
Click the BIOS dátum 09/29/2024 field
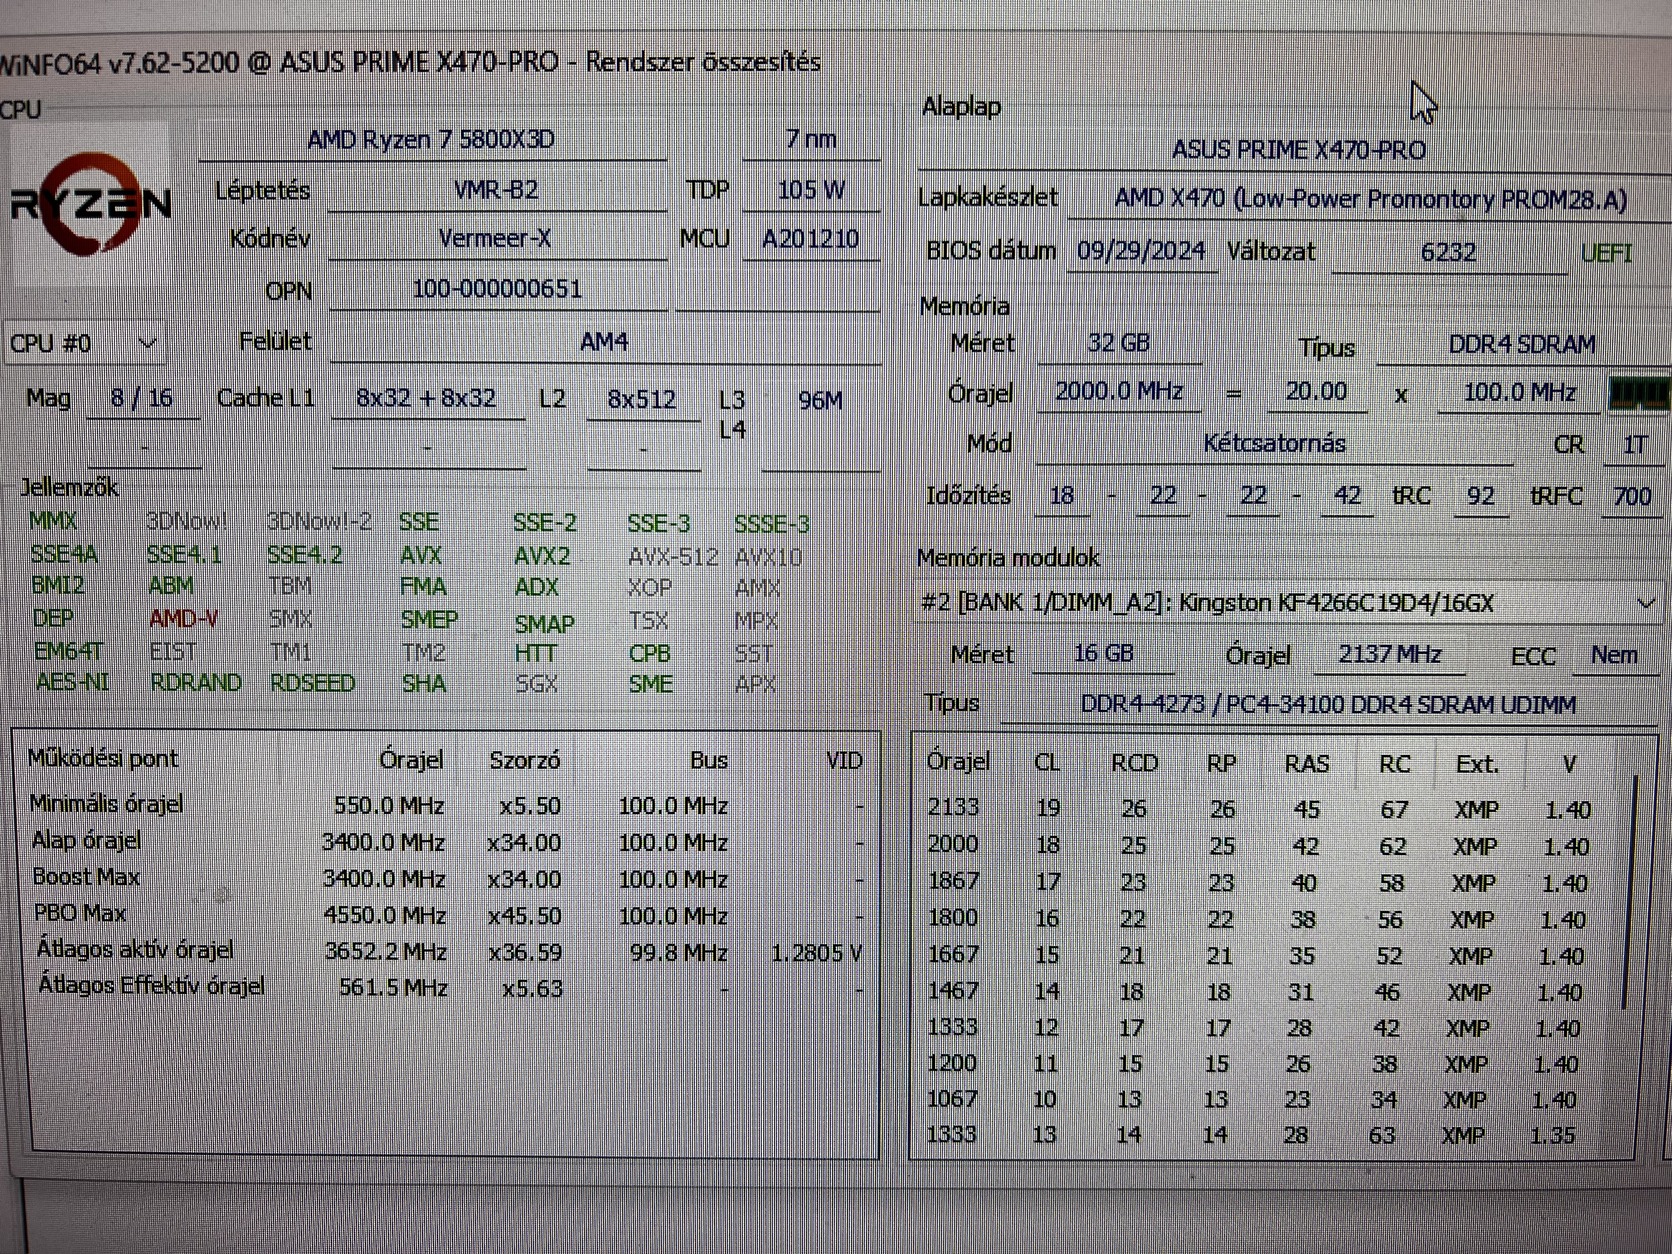coord(1141,251)
